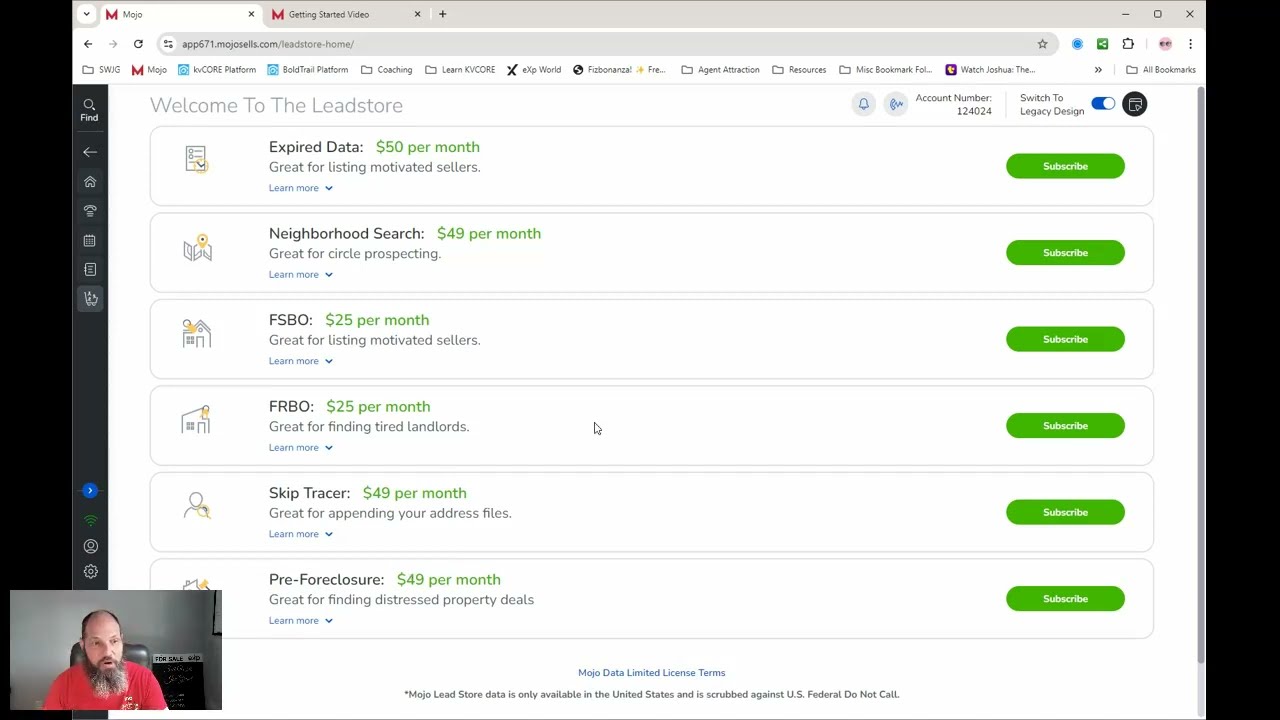Open the blue circular browser extension

(1077, 44)
